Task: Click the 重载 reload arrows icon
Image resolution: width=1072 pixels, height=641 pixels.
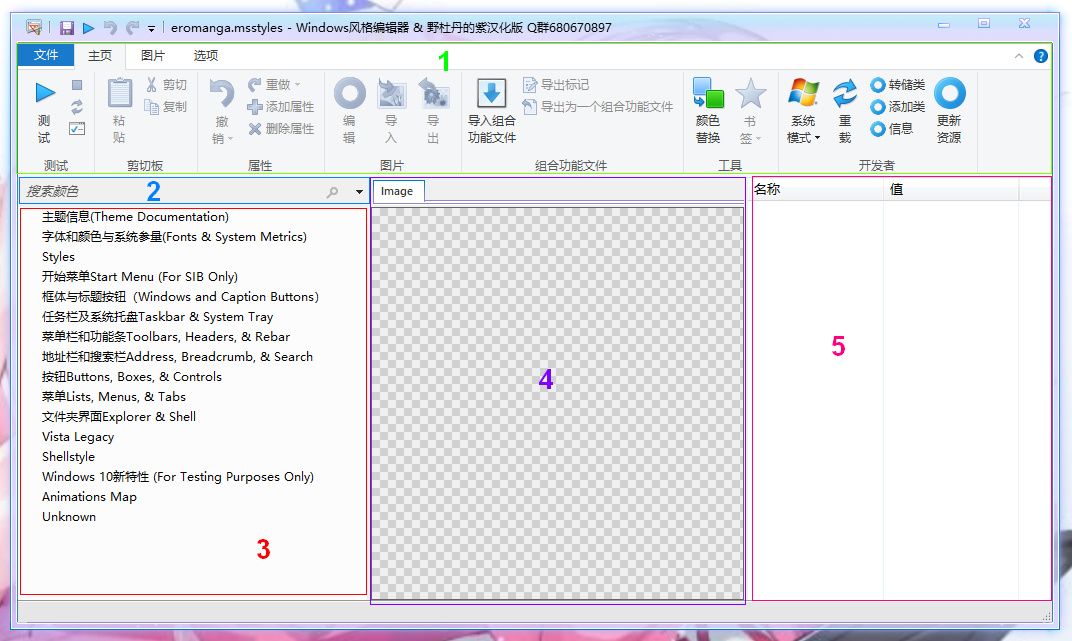Action: click(x=845, y=93)
